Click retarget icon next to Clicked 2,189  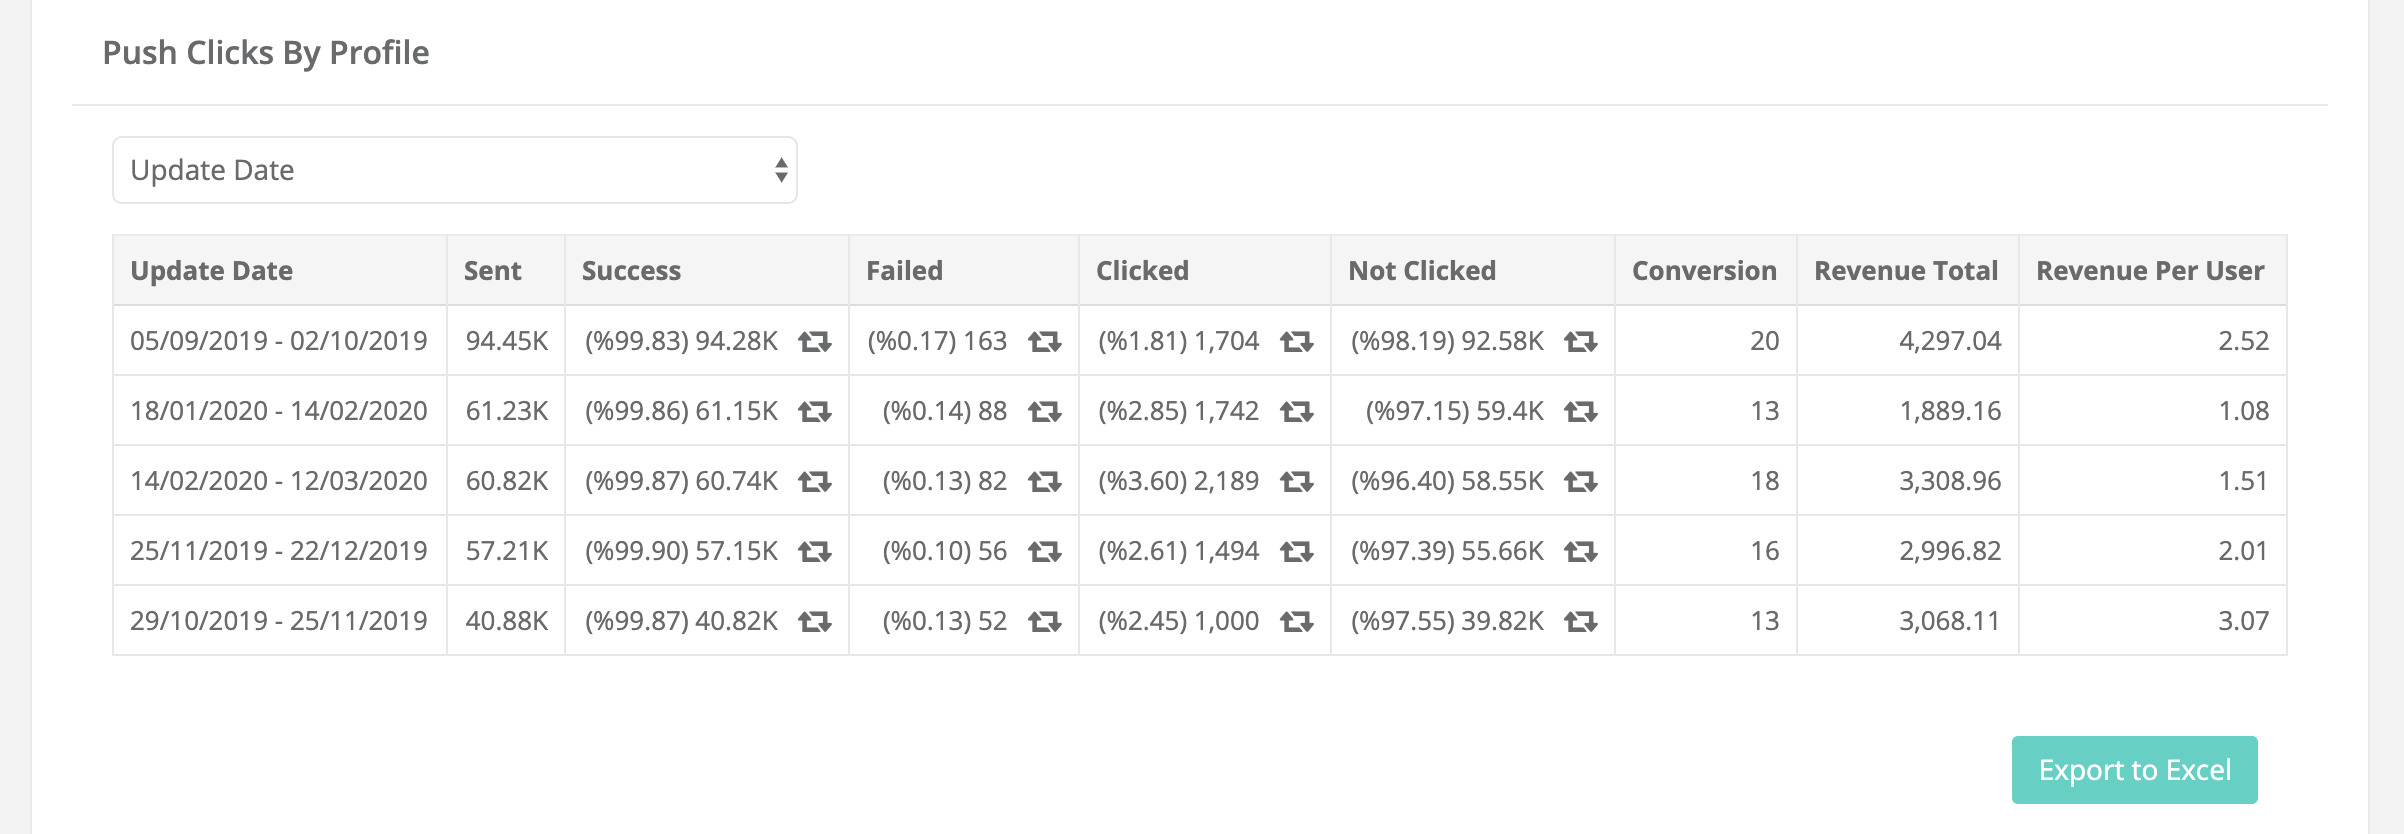coord(1297,482)
